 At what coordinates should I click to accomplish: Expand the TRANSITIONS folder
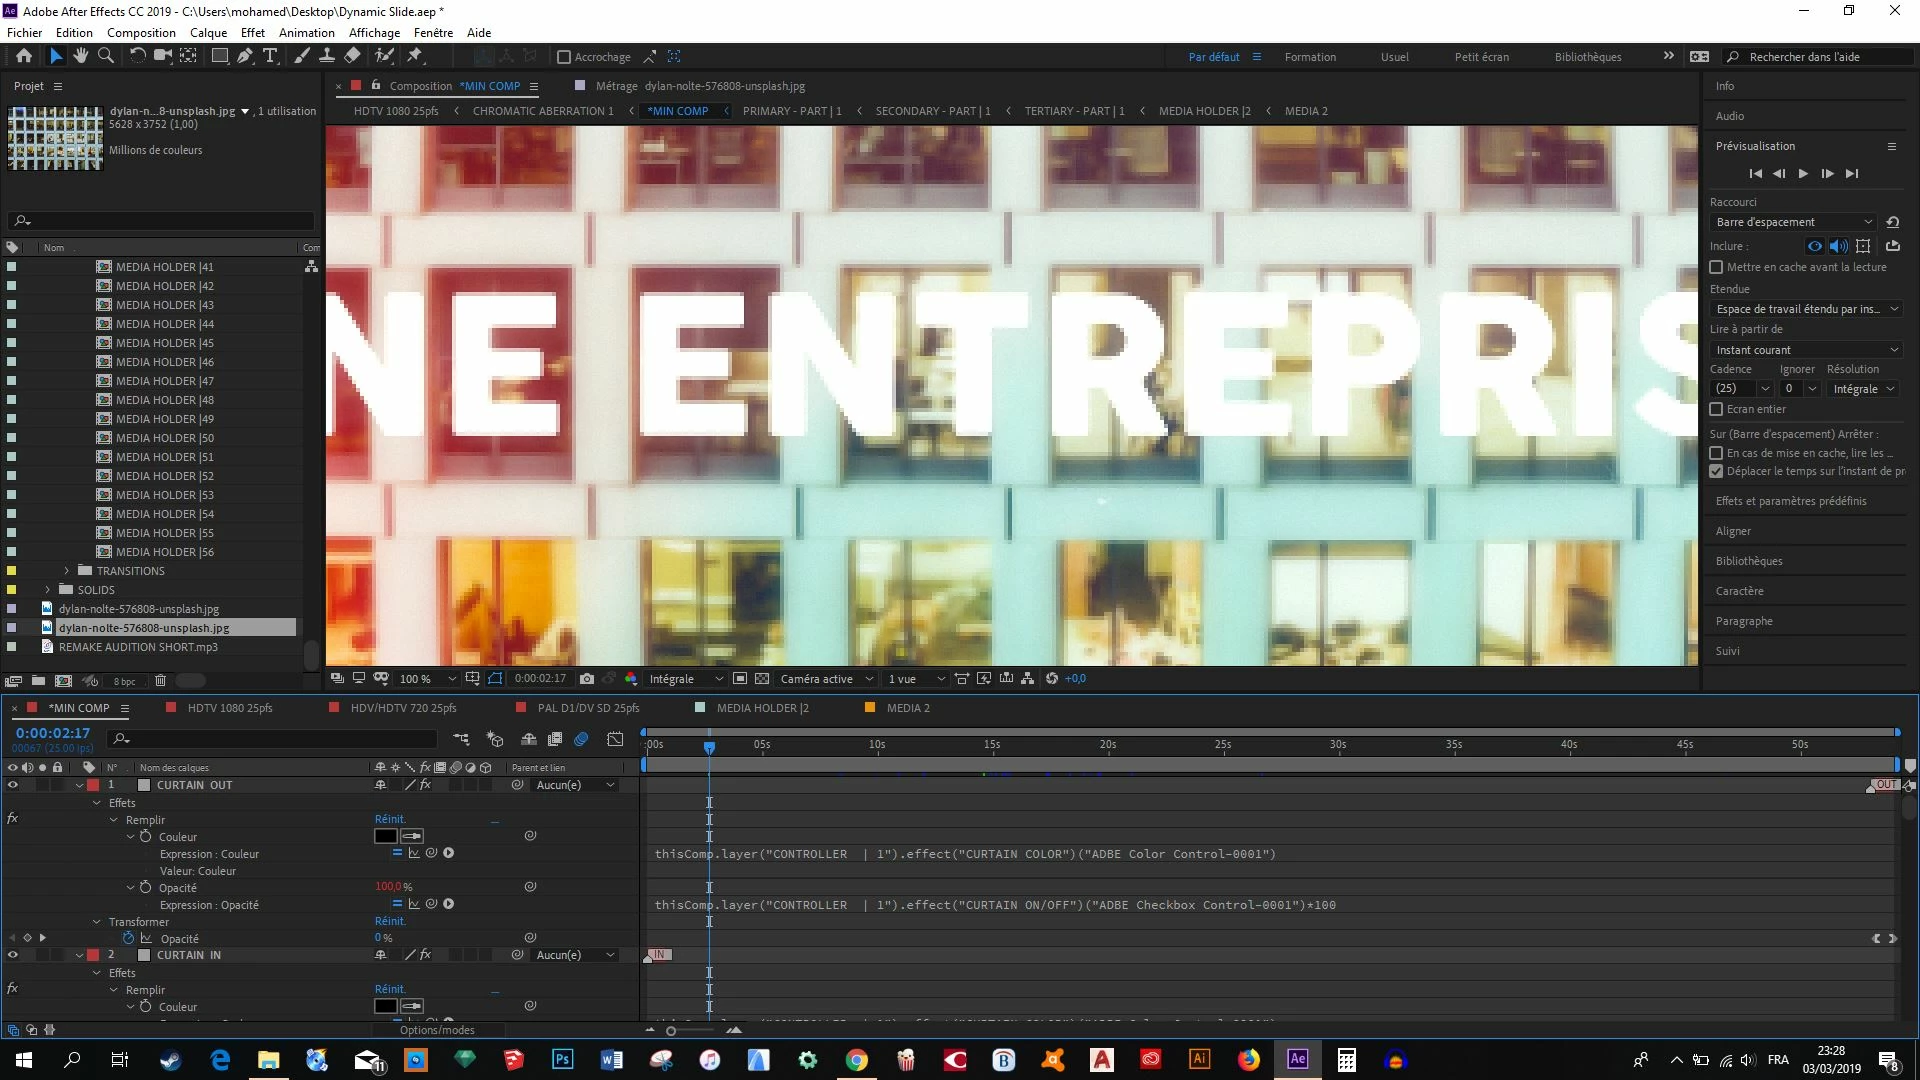coord(67,571)
